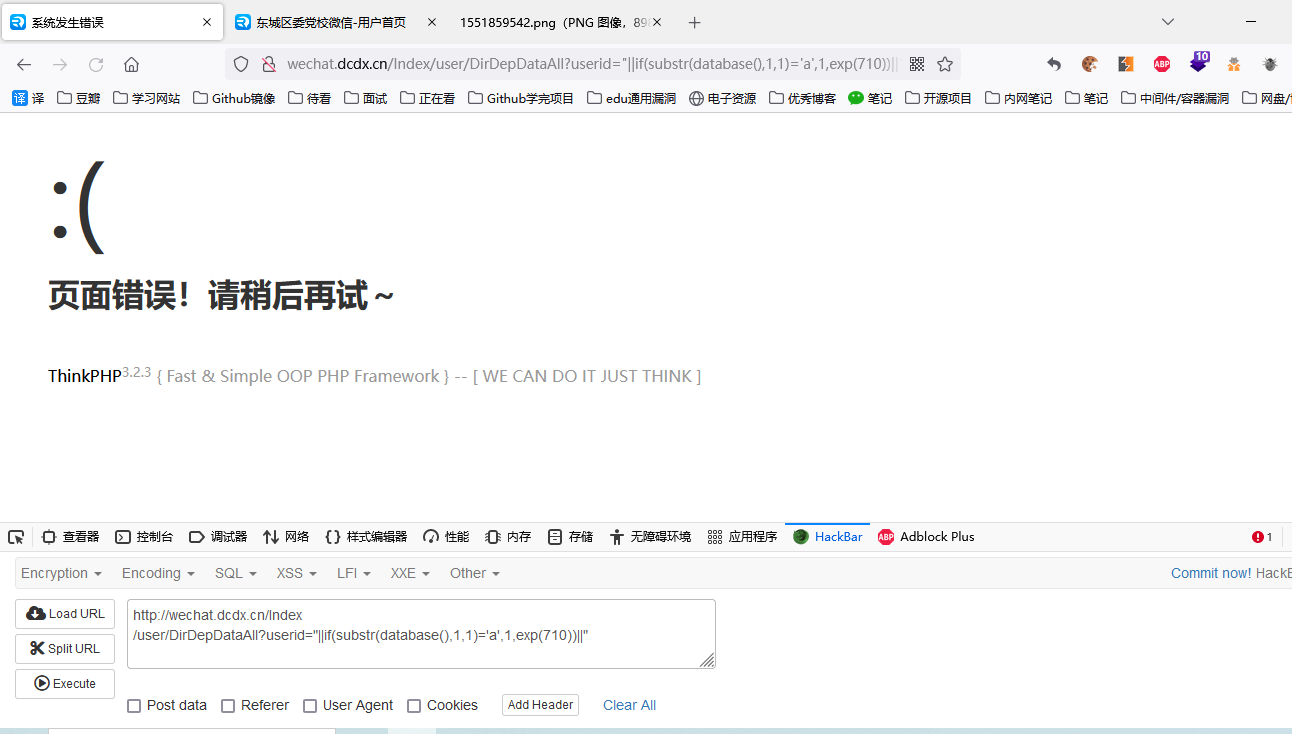Open the 学习网站 bookmark folder

click(147, 98)
